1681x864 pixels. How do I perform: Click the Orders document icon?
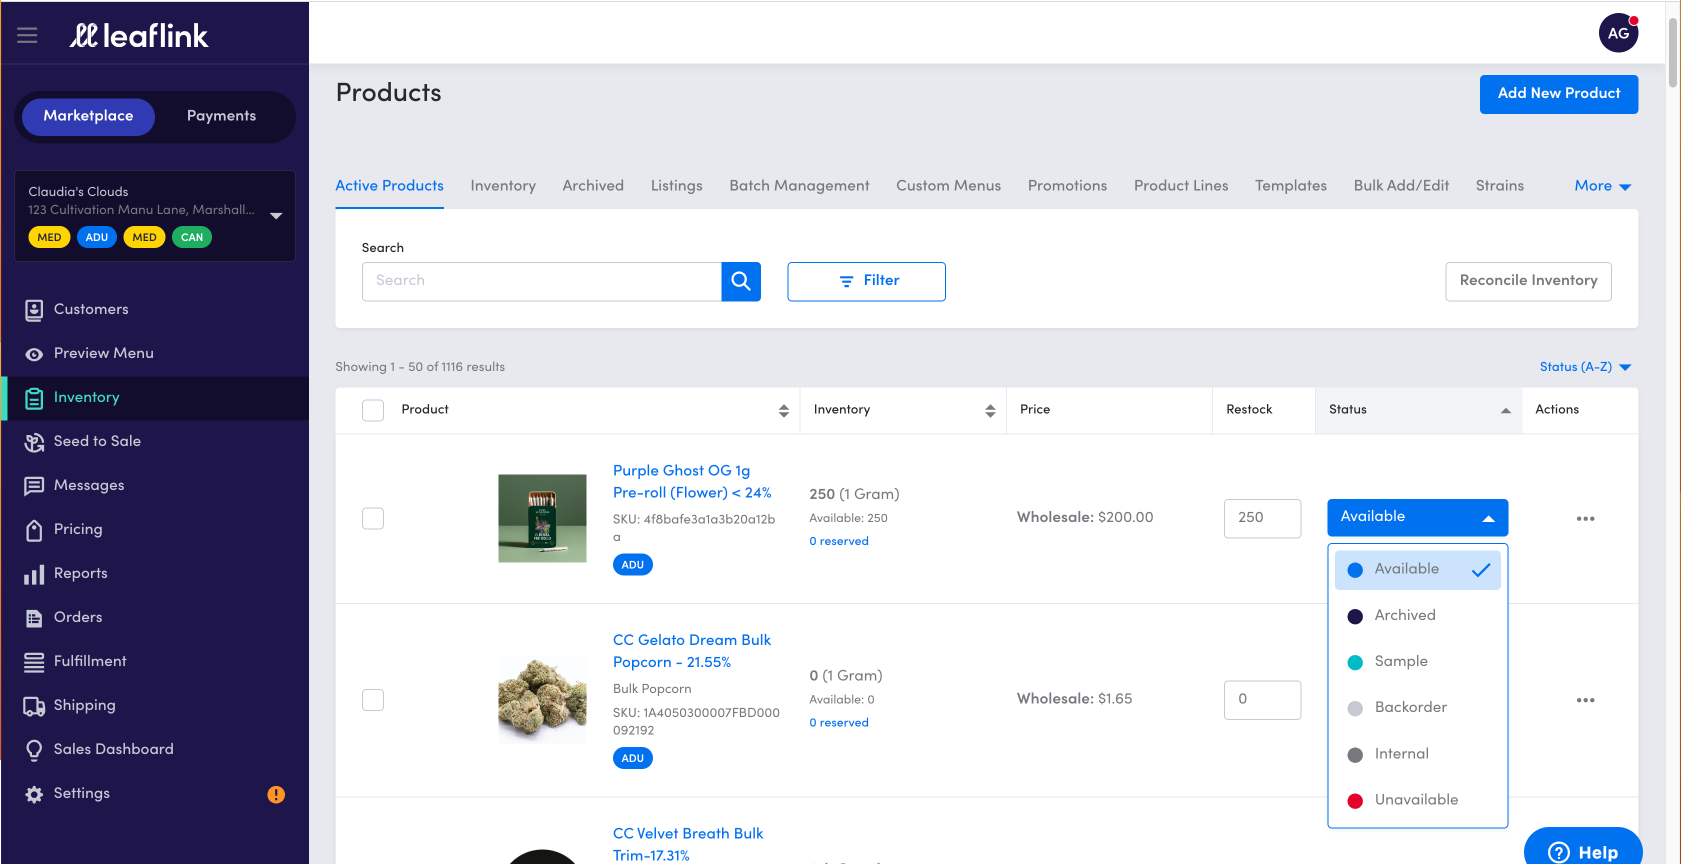pyautogui.click(x=34, y=618)
